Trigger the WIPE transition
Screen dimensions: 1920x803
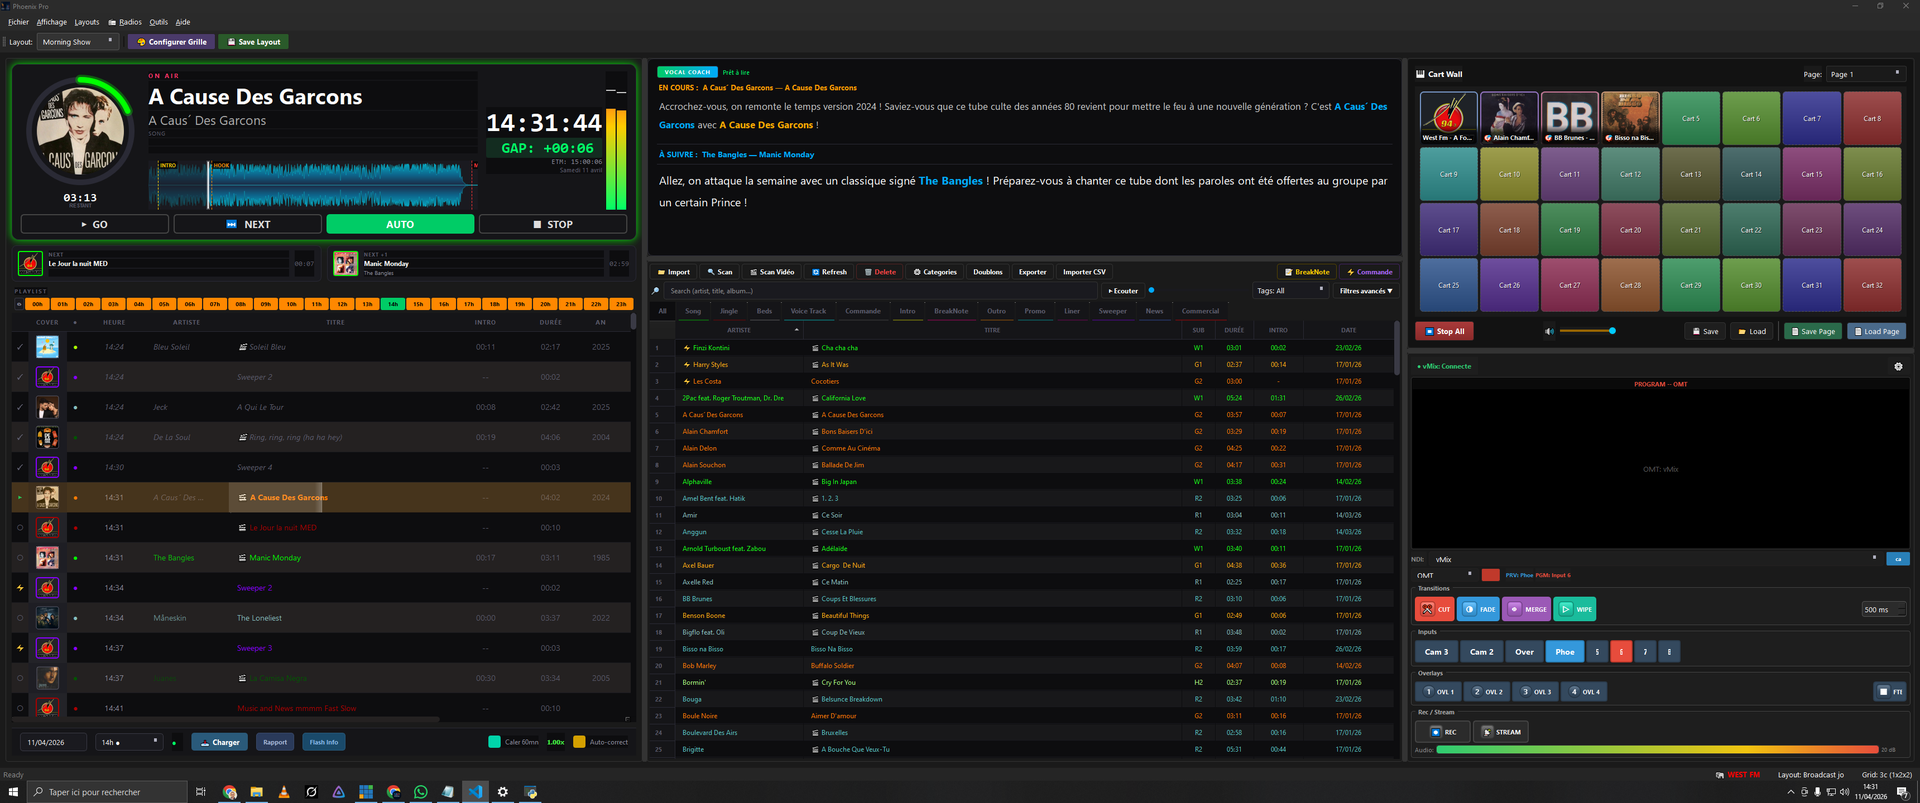tap(1575, 609)
